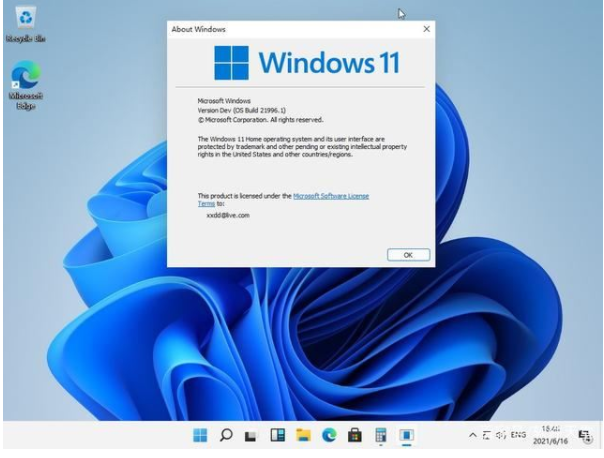Click OK in About Windows dialog

coord(408,255)
